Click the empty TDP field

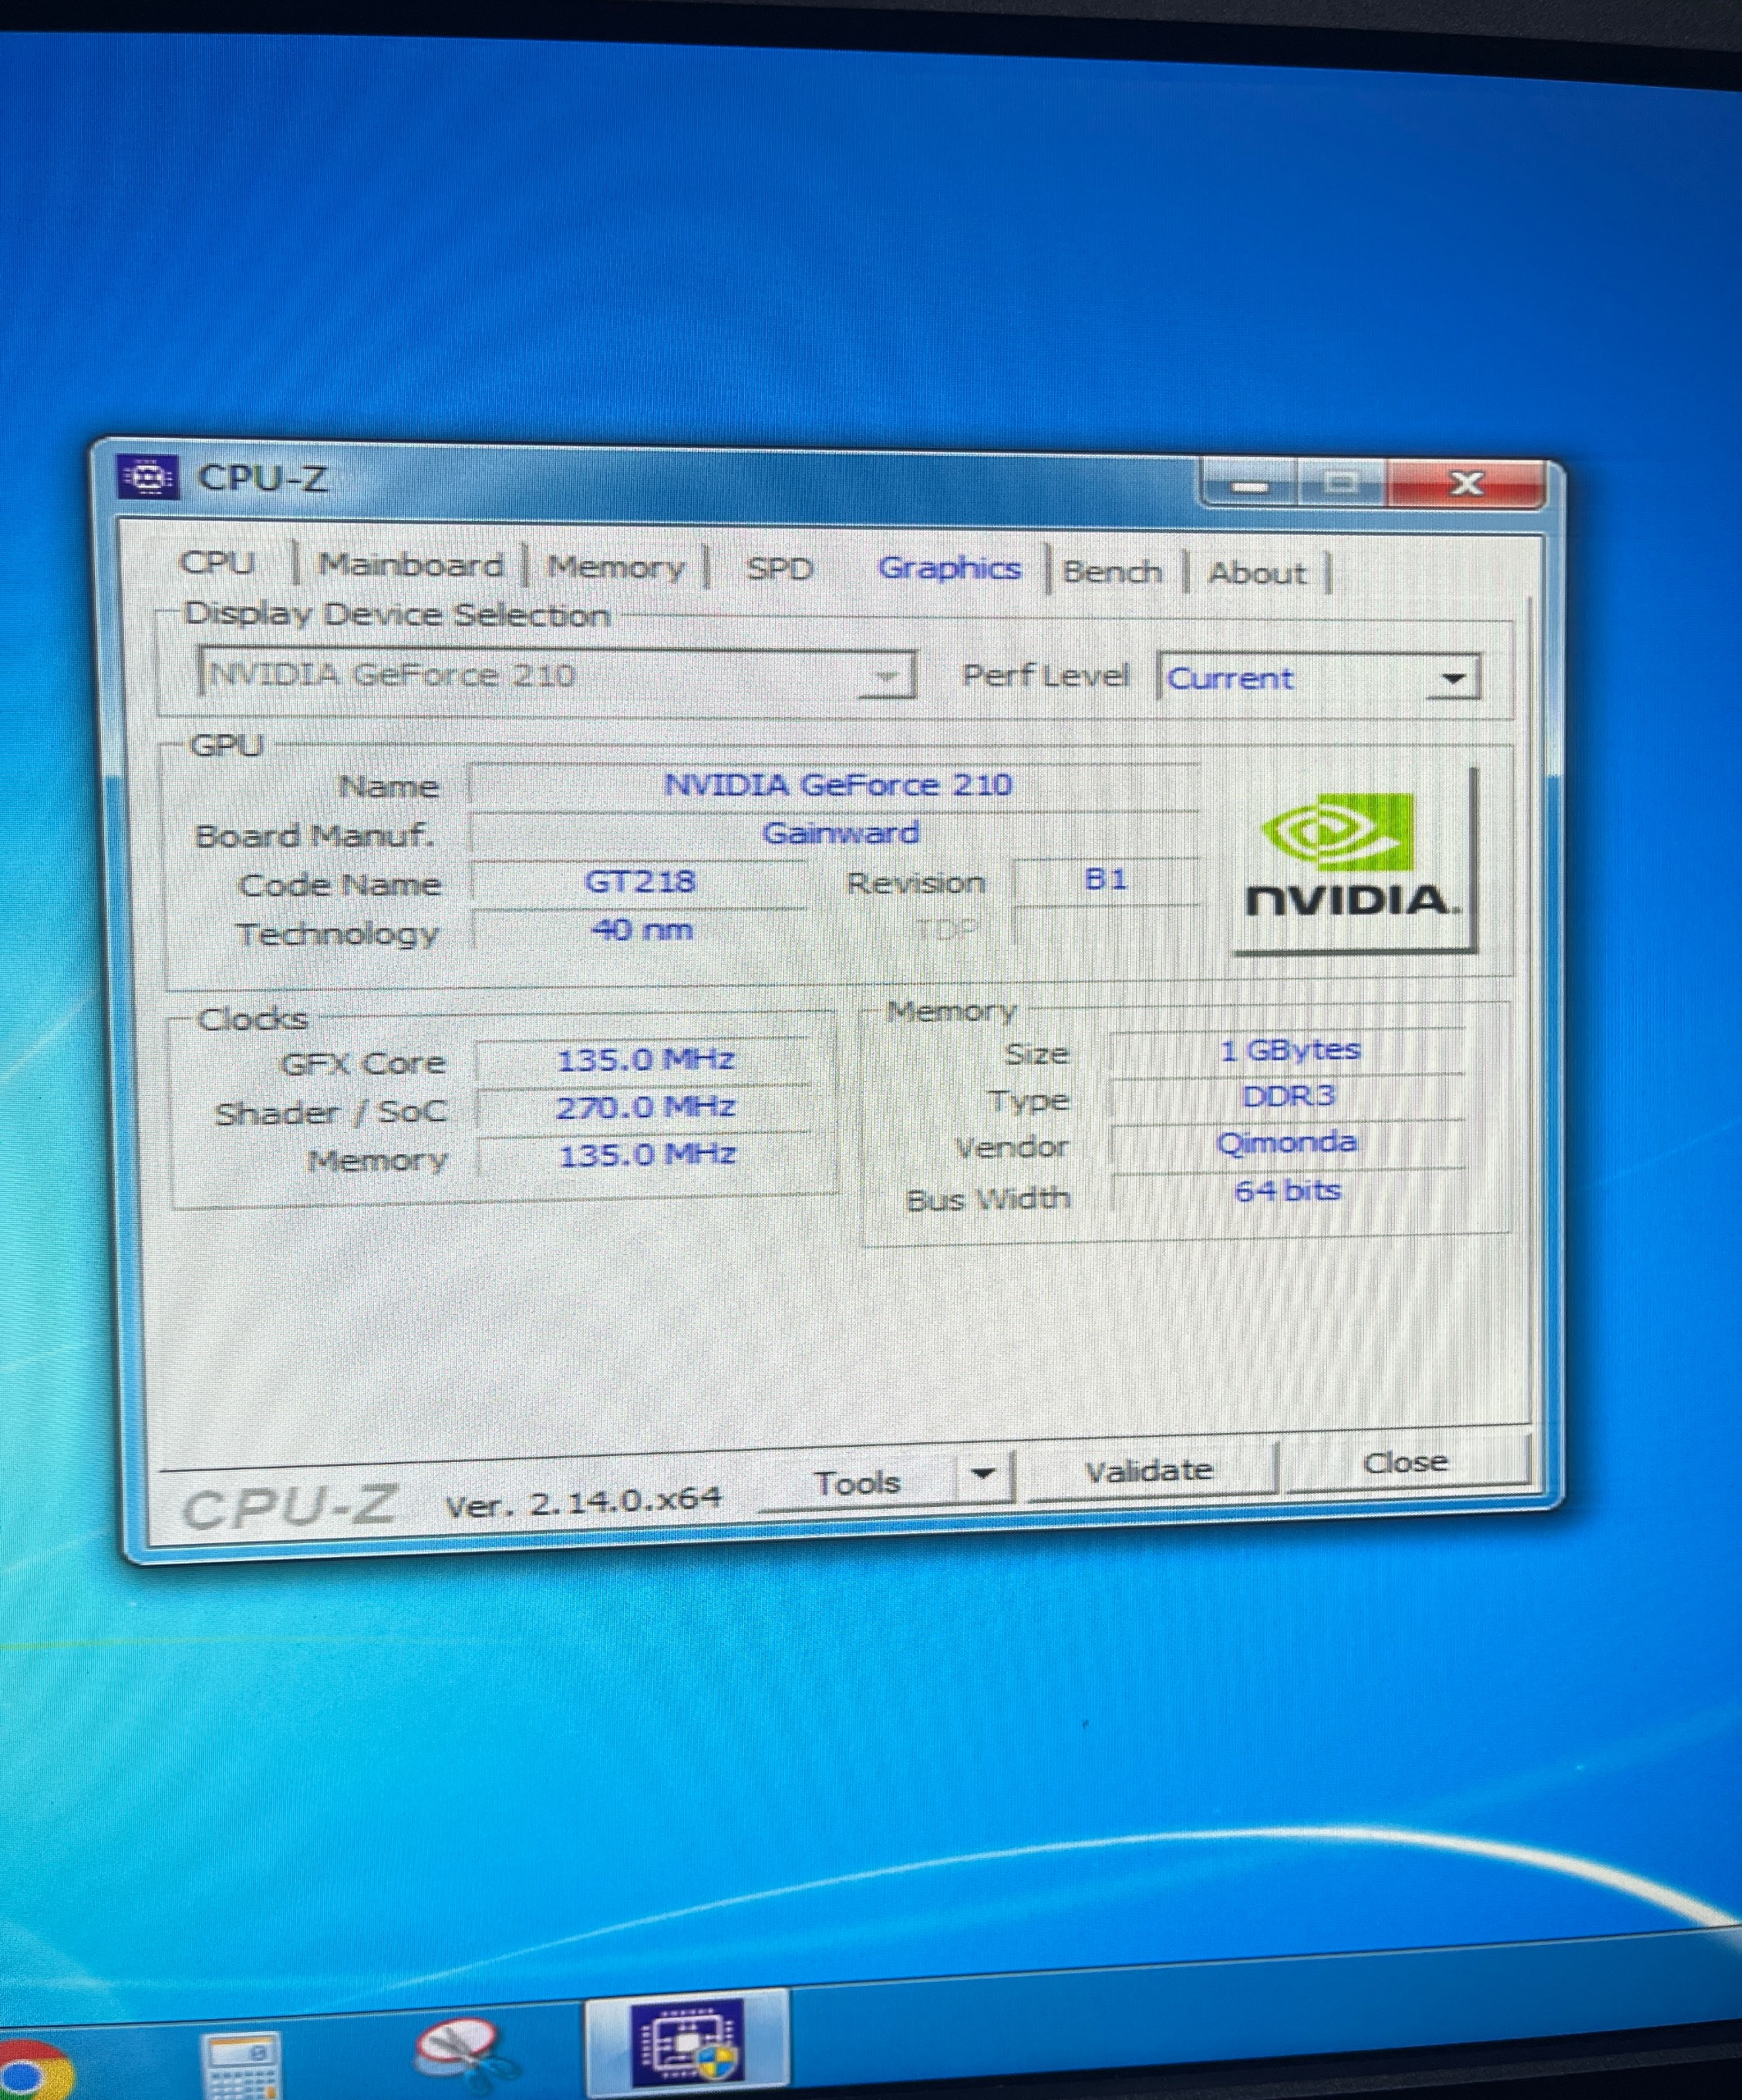coord(1104,926)
